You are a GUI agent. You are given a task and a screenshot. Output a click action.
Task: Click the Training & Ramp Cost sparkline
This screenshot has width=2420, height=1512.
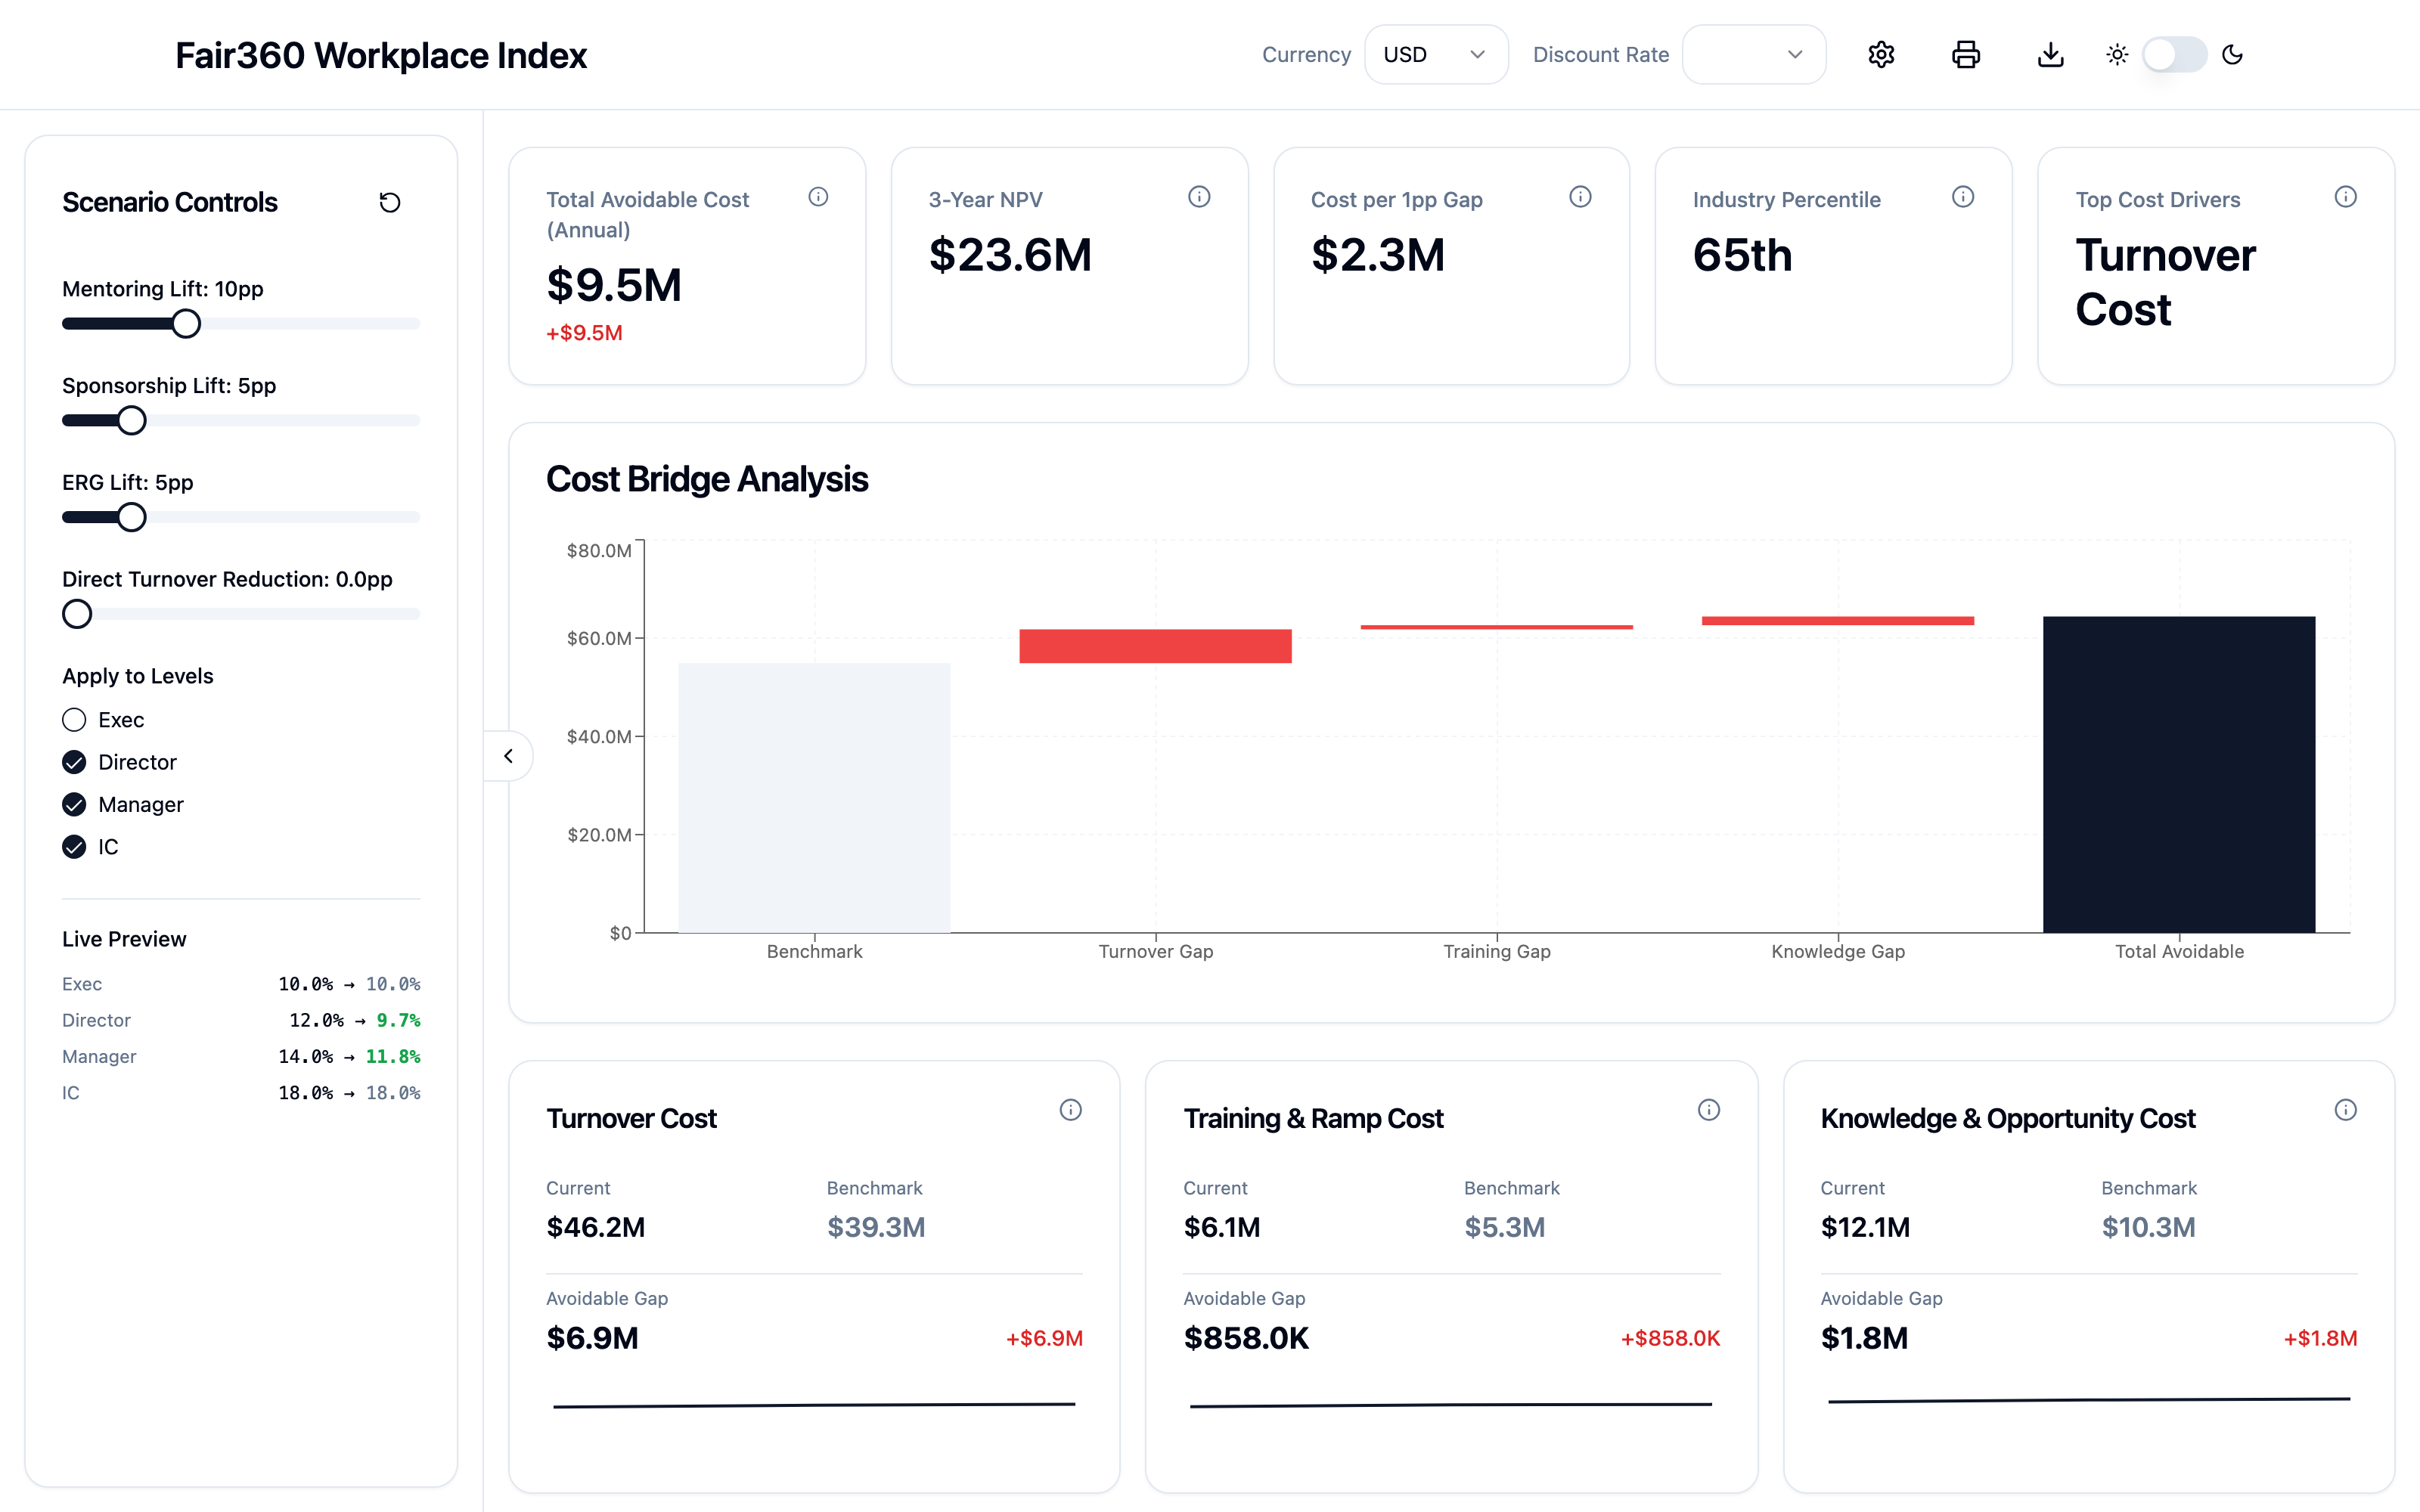[x=1451, y=1405]
